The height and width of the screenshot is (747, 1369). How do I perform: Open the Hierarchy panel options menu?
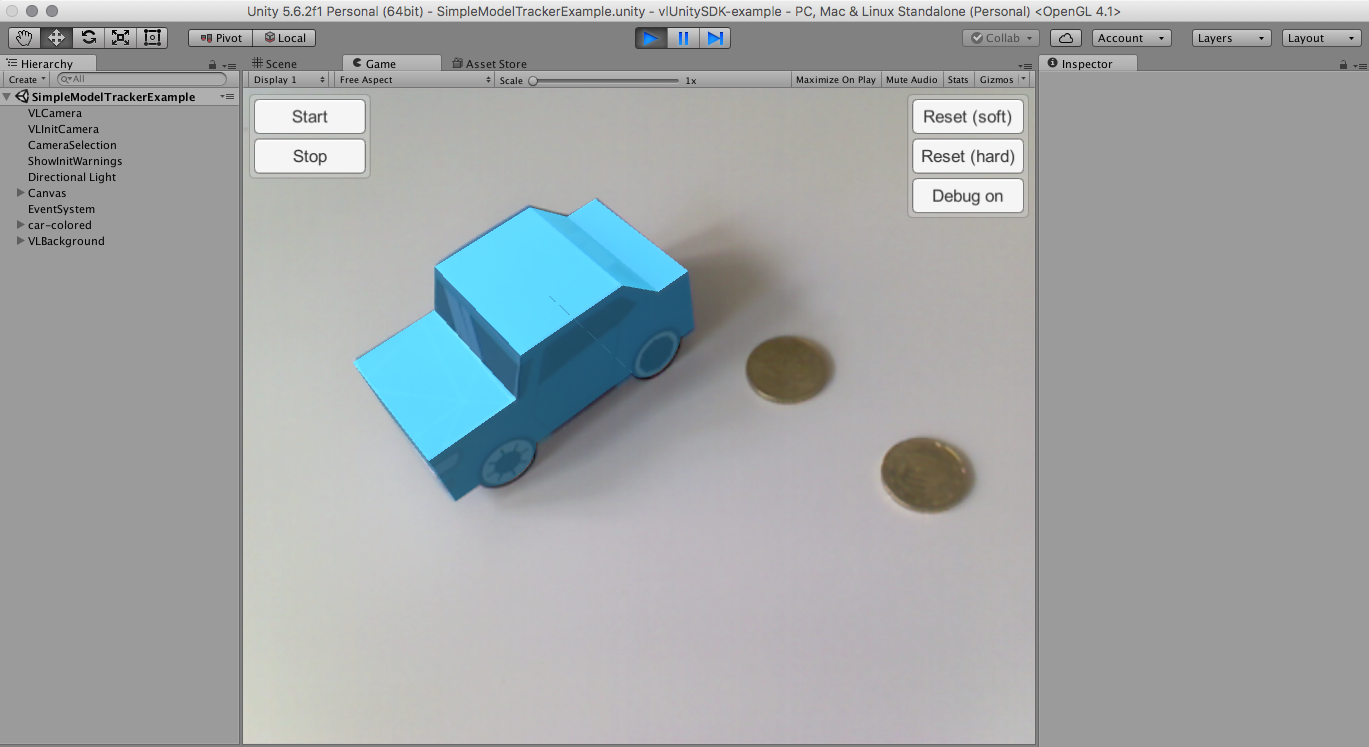pos(229,64)
